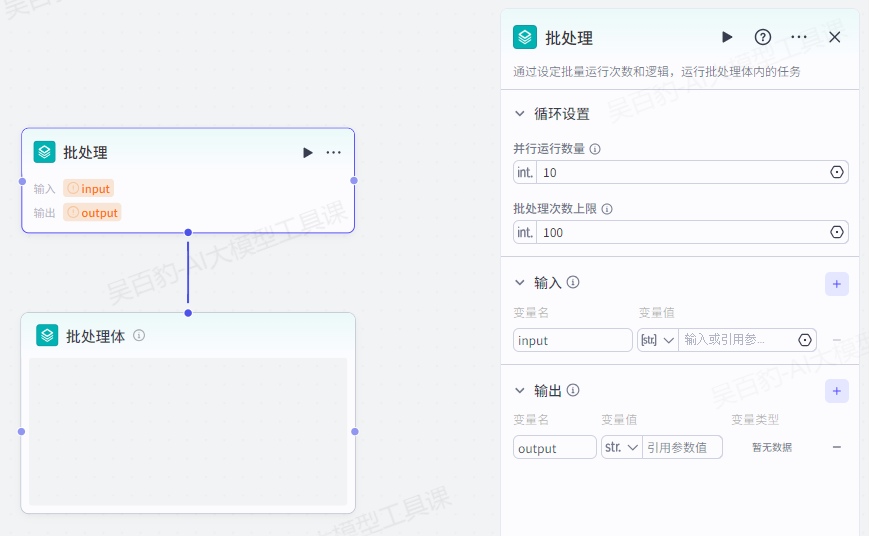Edit the input variable name field
This screenshot has height=536, width=869.
572,340
